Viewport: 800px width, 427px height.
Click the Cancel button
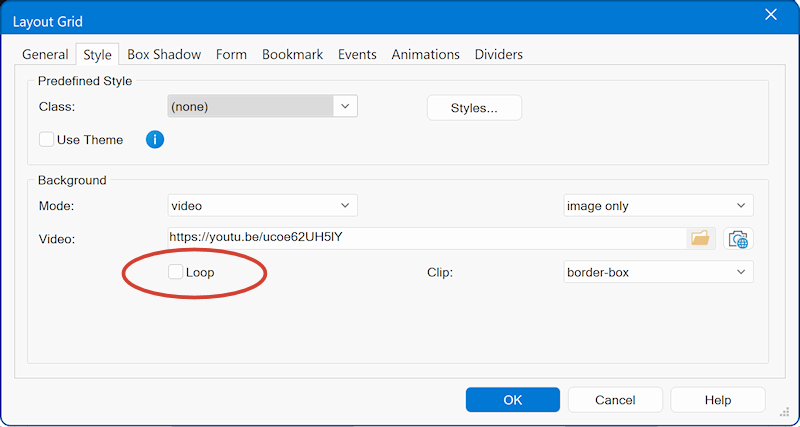click(x=615, y=399)
